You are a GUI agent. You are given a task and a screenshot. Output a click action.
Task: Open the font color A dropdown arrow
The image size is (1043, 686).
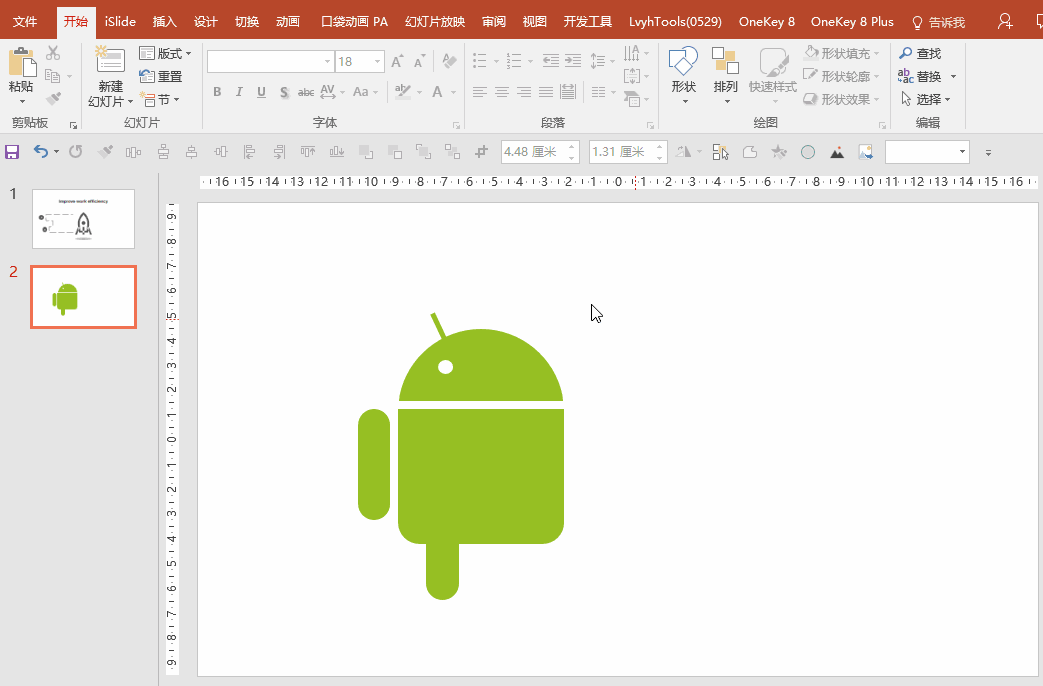coord(454,92)
